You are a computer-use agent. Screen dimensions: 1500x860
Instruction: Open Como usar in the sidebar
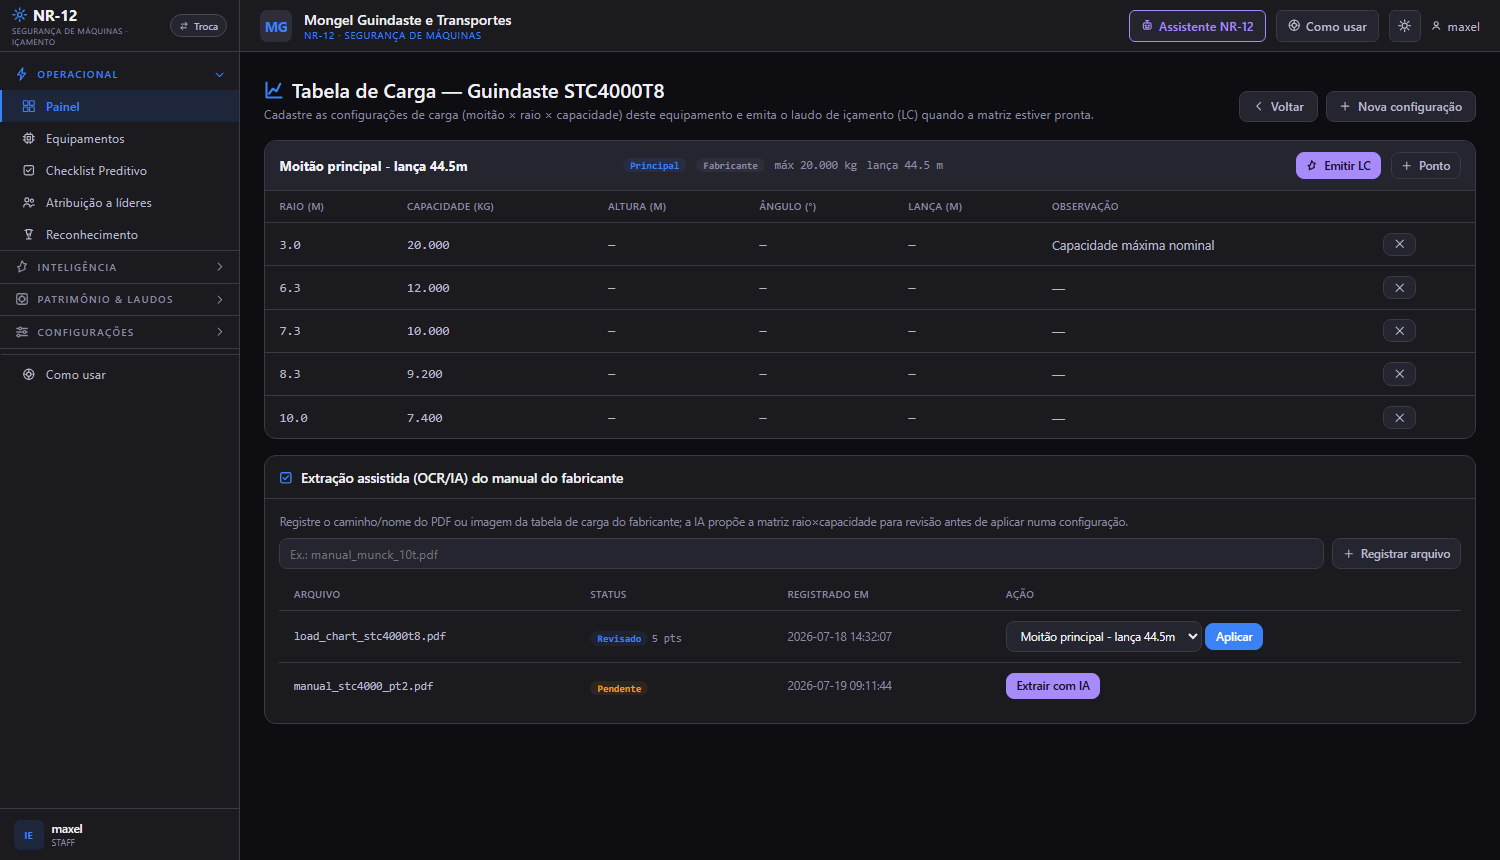(120, 374)
